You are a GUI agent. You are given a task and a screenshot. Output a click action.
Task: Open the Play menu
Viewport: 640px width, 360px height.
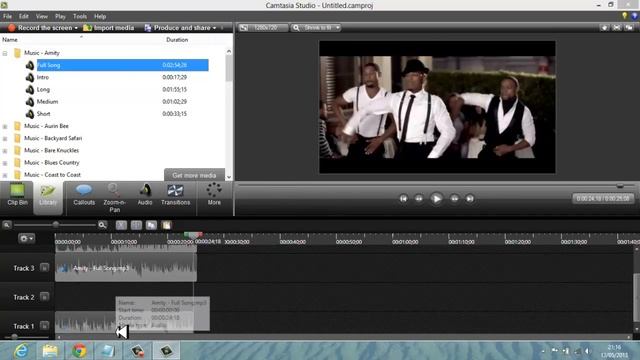(60, 16)
